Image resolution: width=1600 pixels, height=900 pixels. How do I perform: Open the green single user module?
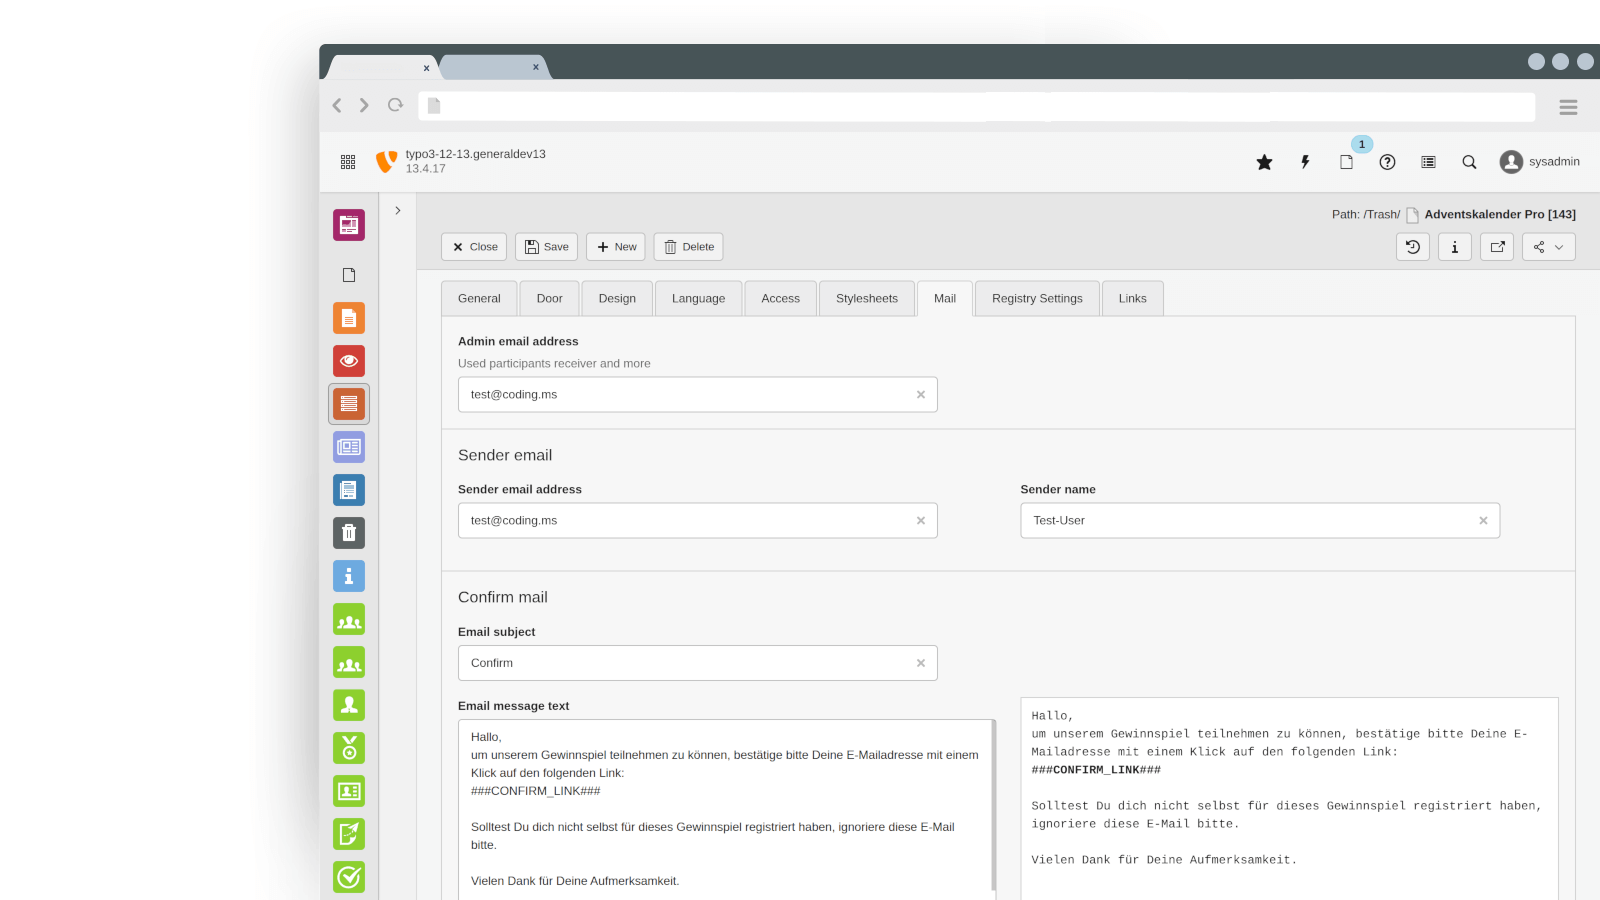[x=349, y=705]
